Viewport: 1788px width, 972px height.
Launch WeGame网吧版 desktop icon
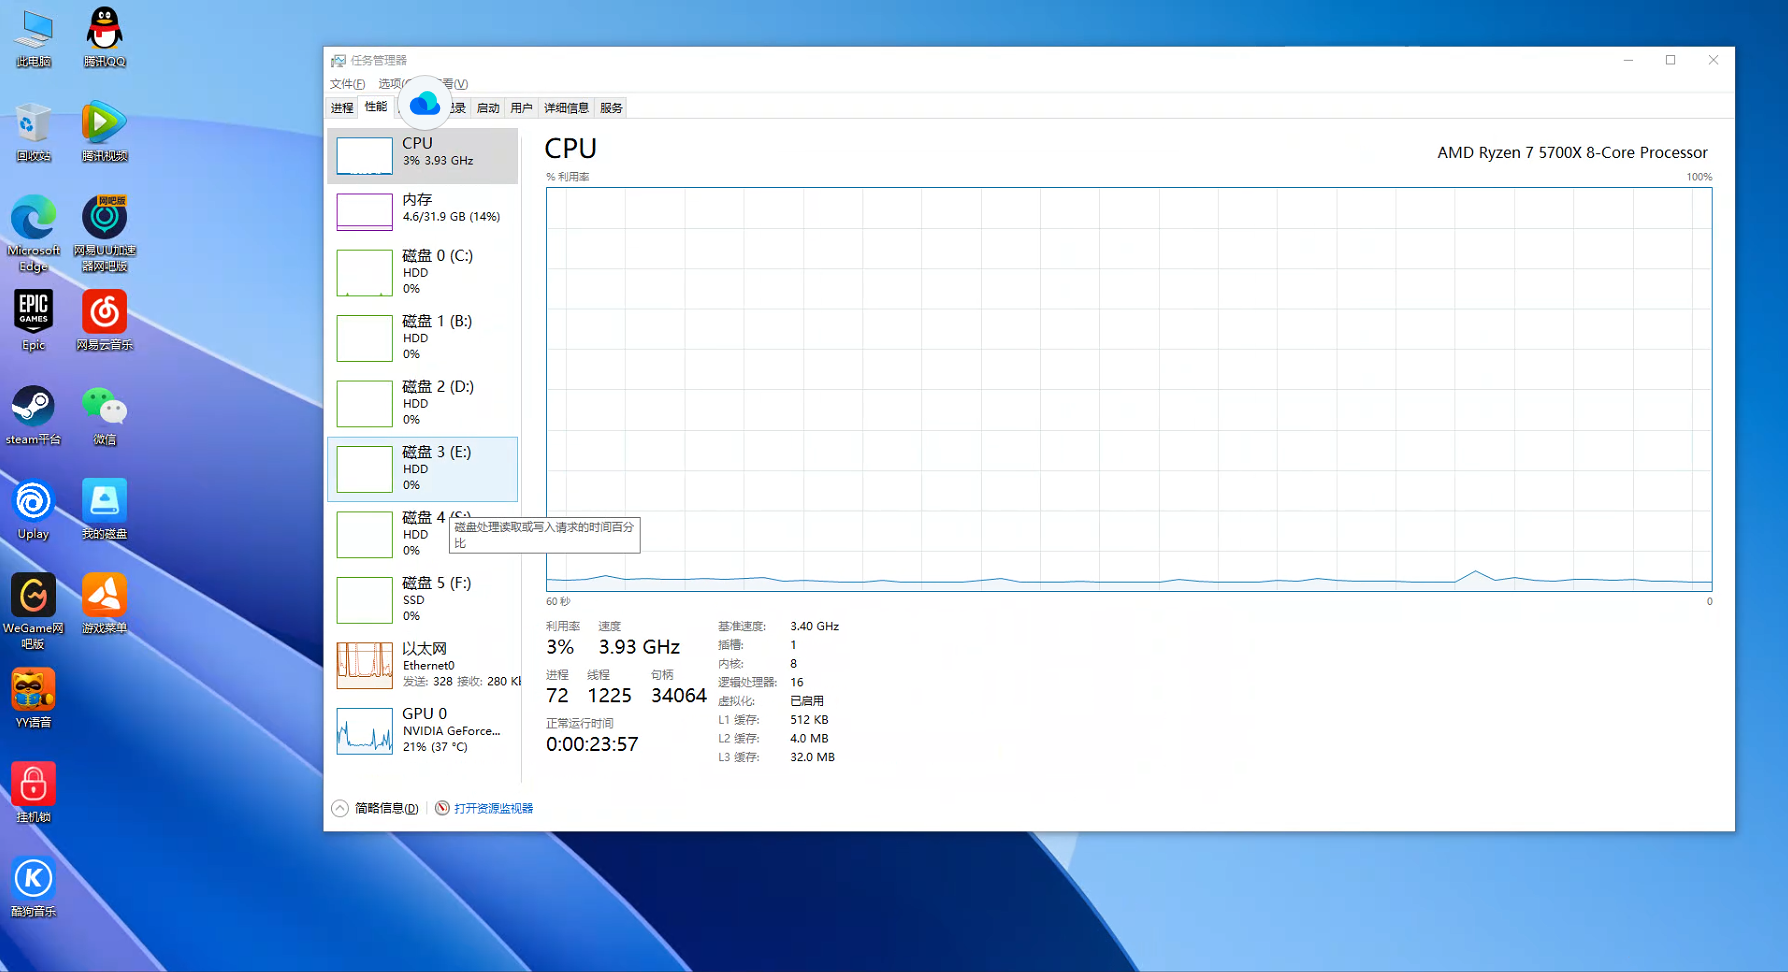[x=33, y=611]
